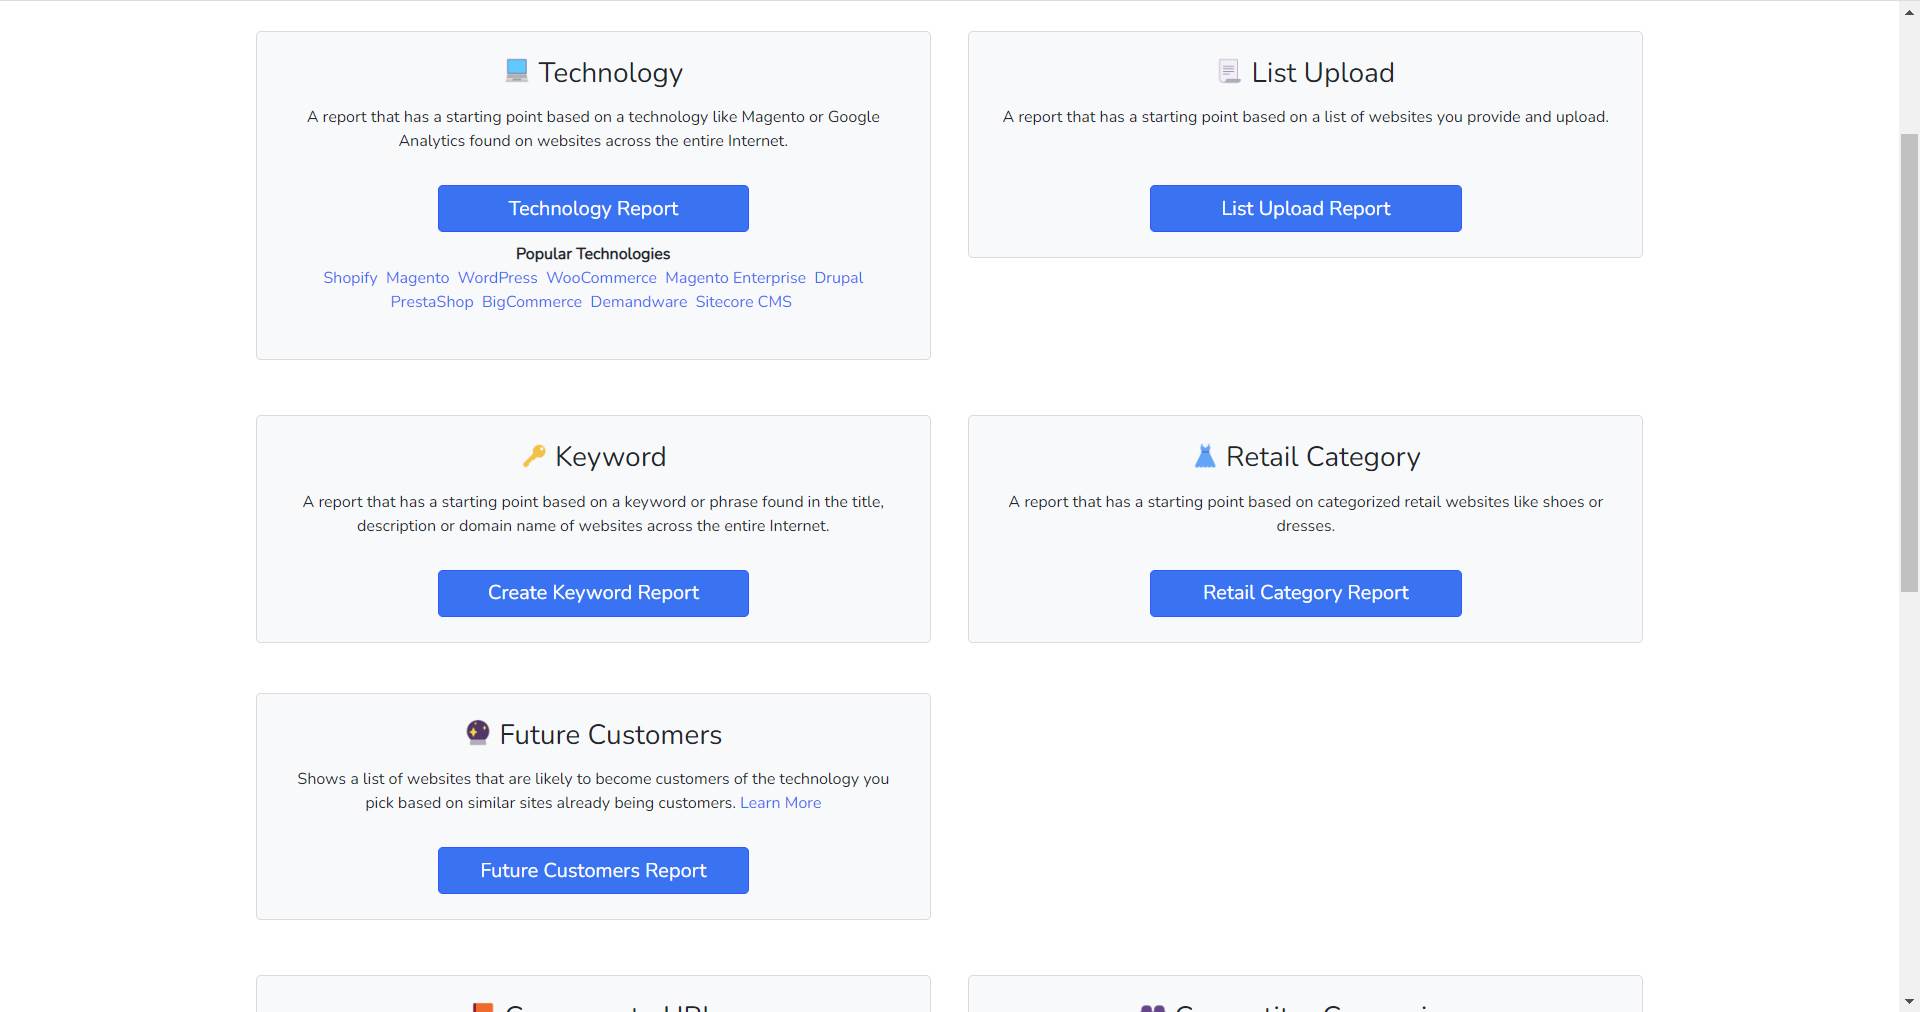
Task: Choose the WordPress technology link
Action: (498, 278)
